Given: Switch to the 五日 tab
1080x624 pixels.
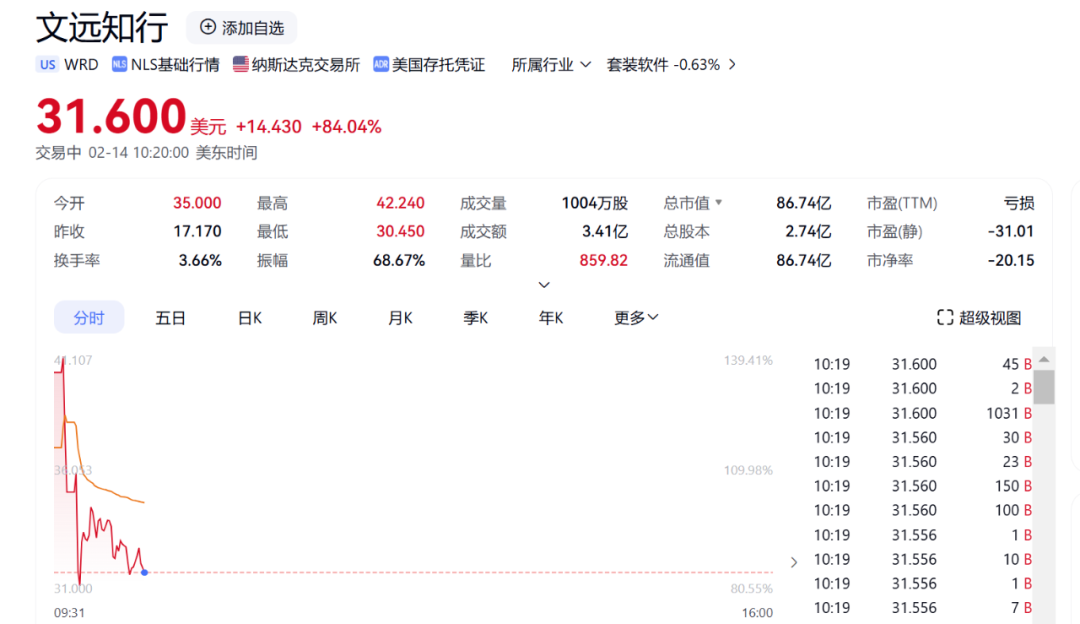Looking at the screenshot, I should tap(170, 318).
